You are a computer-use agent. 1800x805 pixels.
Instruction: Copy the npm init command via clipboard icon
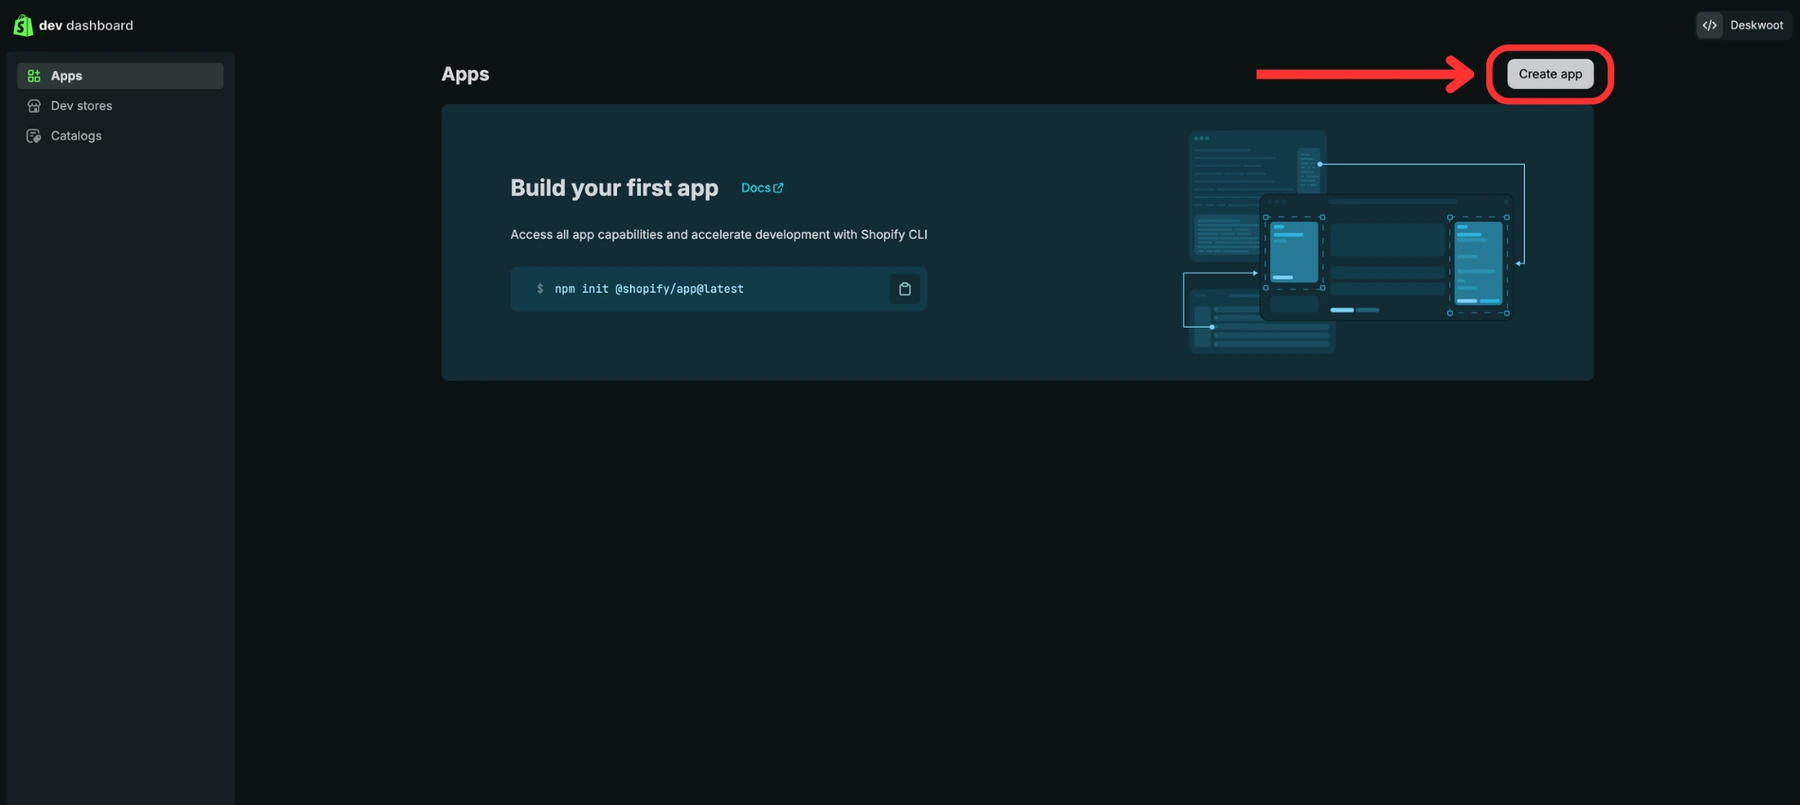point(905,289)
